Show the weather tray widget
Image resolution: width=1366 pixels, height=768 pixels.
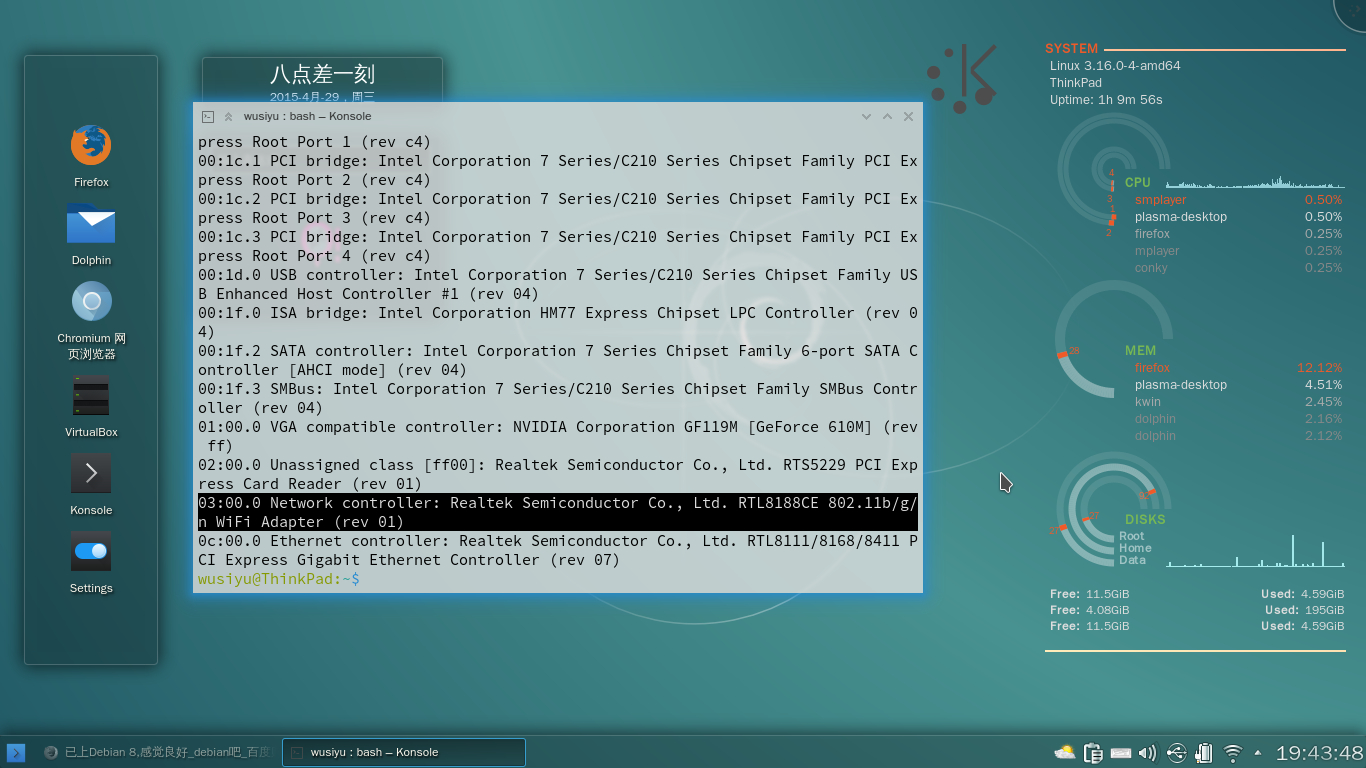coord(1064,753)
